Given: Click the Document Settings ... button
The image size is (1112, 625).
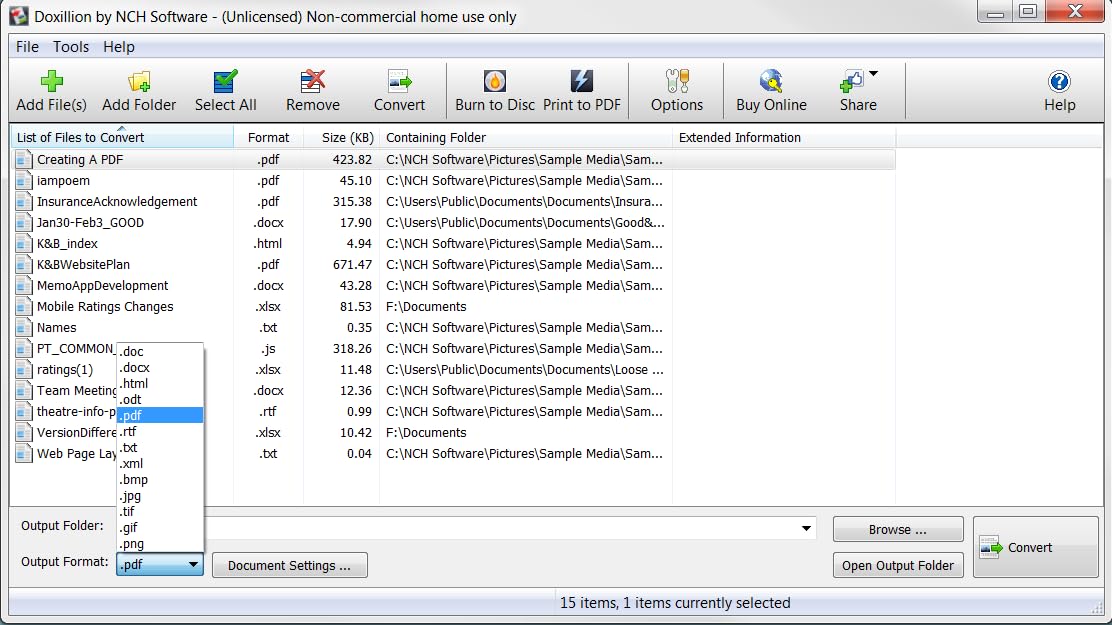Looking at the screenshot, I should point(289,565).
